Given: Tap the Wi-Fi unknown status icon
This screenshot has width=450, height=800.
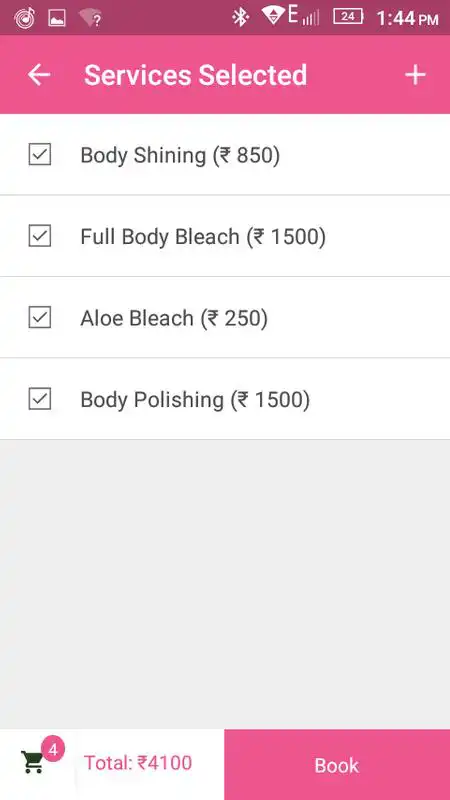Looking at the screenshot, I should (90, 18).
